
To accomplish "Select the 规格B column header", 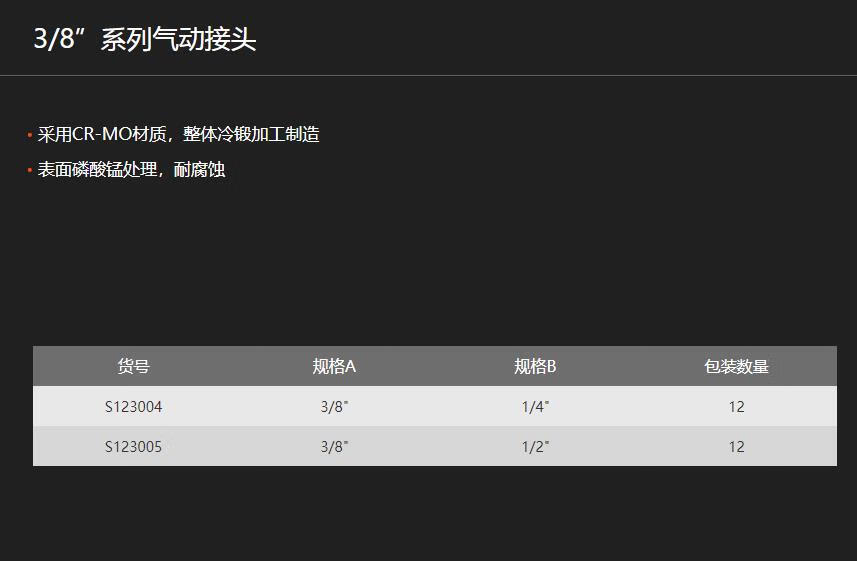I will pos(535,366).
